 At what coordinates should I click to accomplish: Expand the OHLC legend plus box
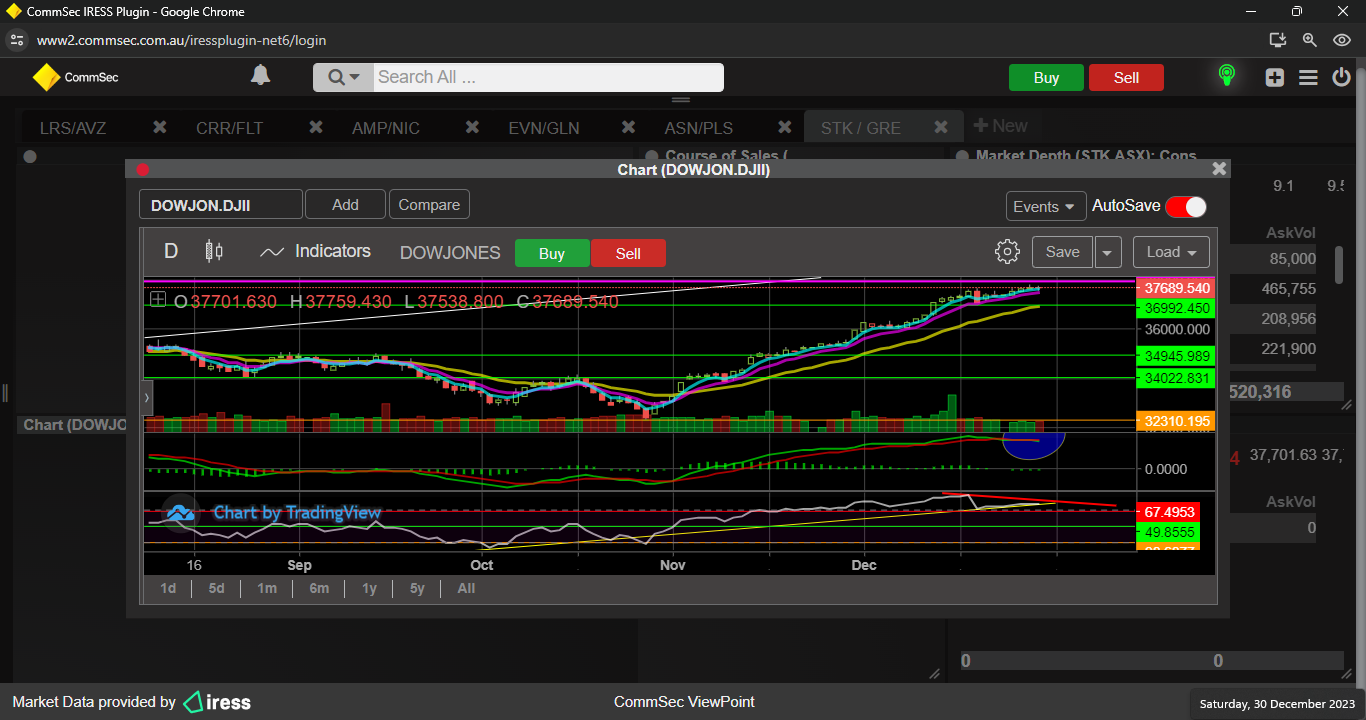158,299
